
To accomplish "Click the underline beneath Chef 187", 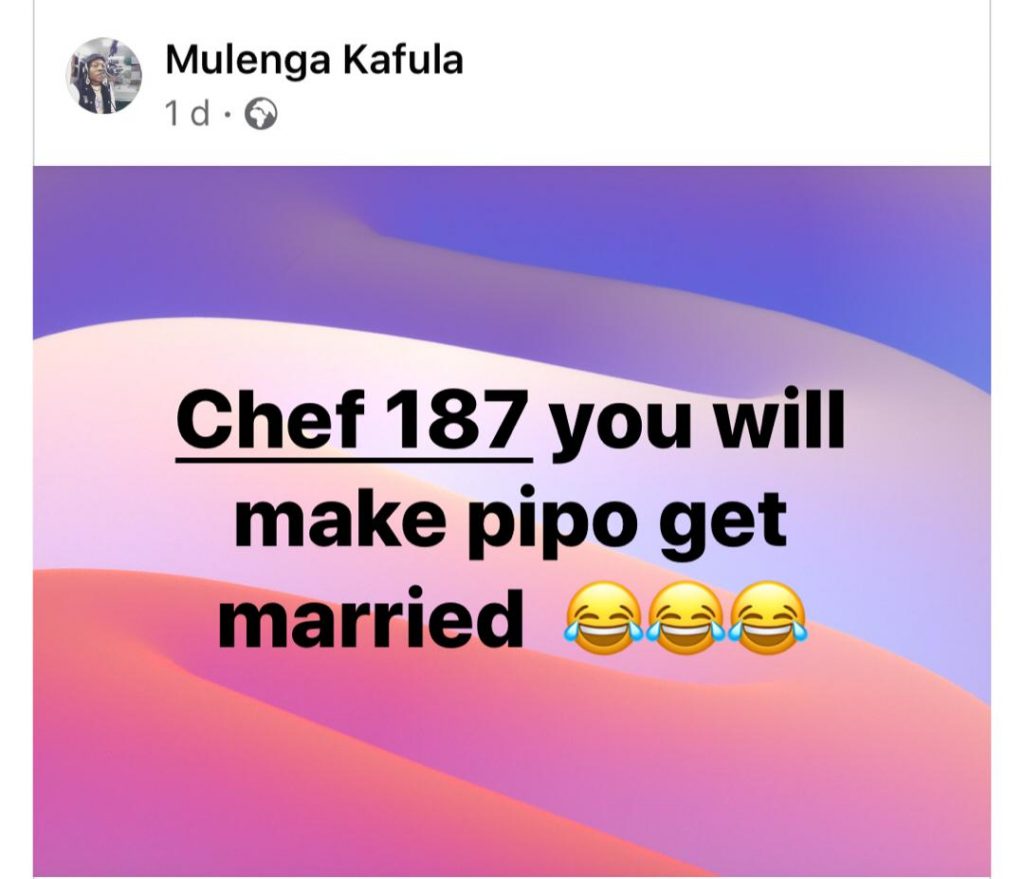I will click(x=355, y=460).
